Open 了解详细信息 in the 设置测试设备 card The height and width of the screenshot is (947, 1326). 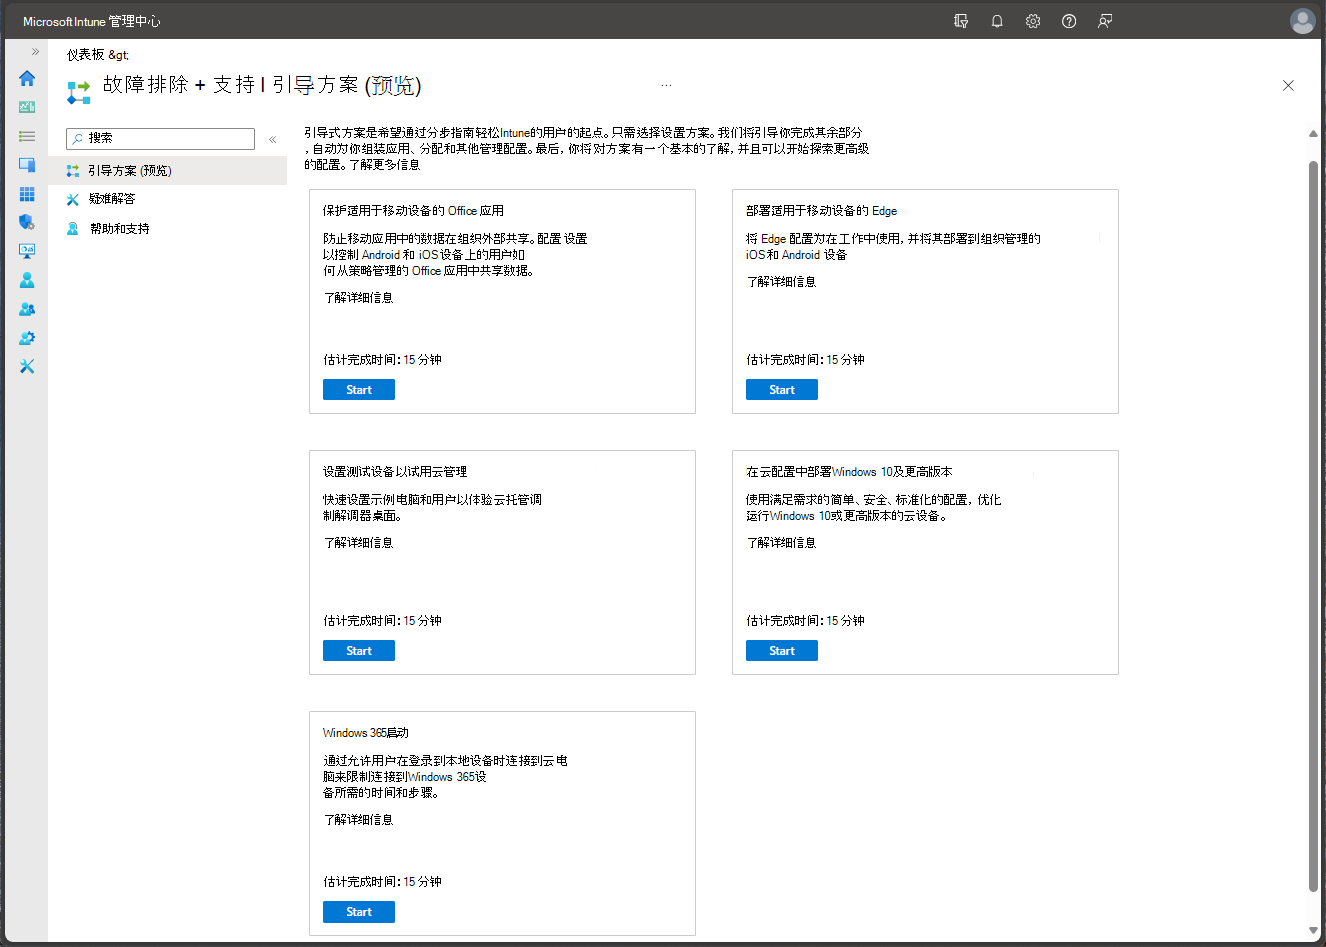click(x=359, y=543)
